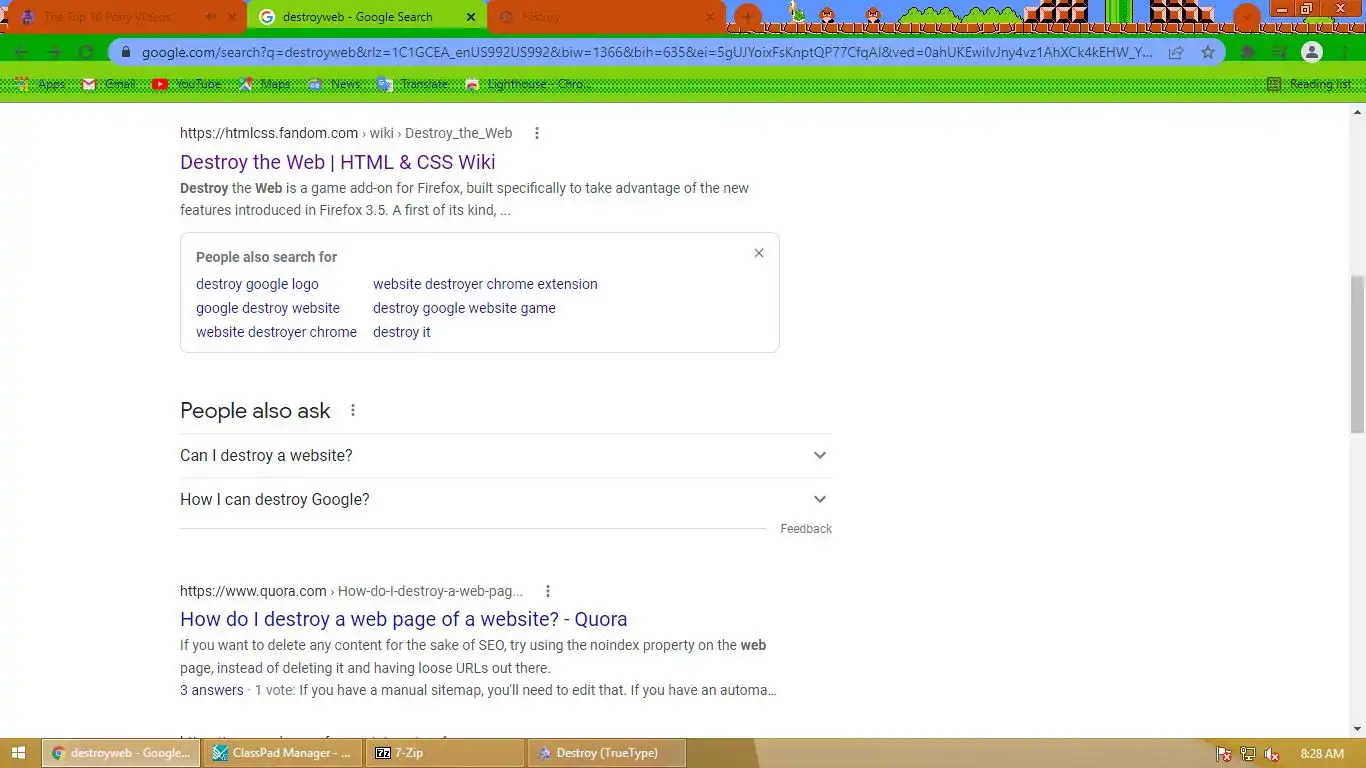The width and height of the screenshot is (1366, 768).
Task: Open Quora 'How do I destroy a web page' result
Action: click(404, 619)
